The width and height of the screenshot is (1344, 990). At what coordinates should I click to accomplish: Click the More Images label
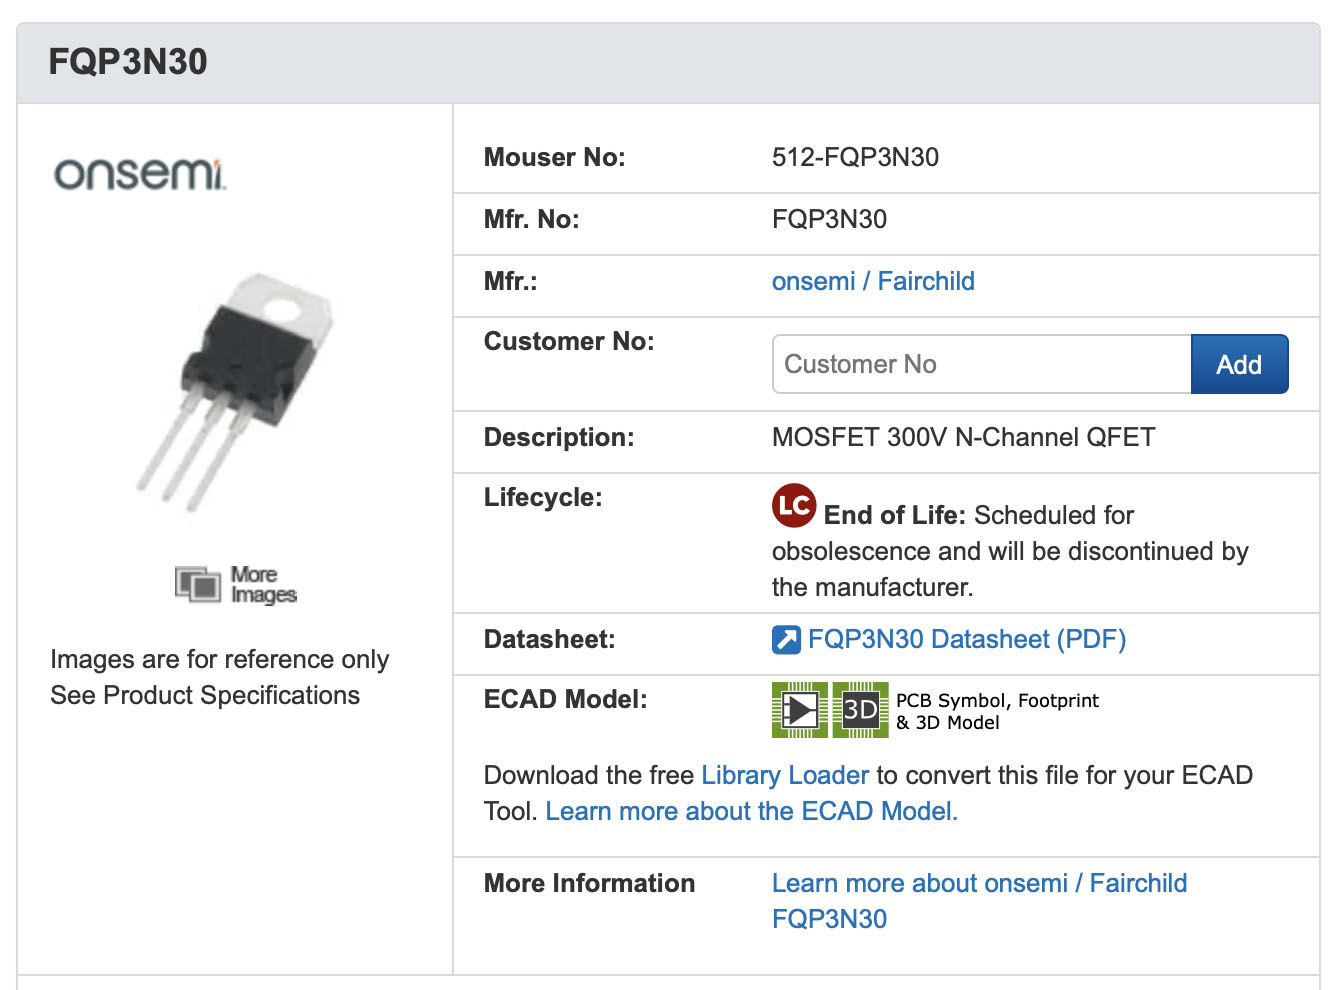(x=263, y=584)
